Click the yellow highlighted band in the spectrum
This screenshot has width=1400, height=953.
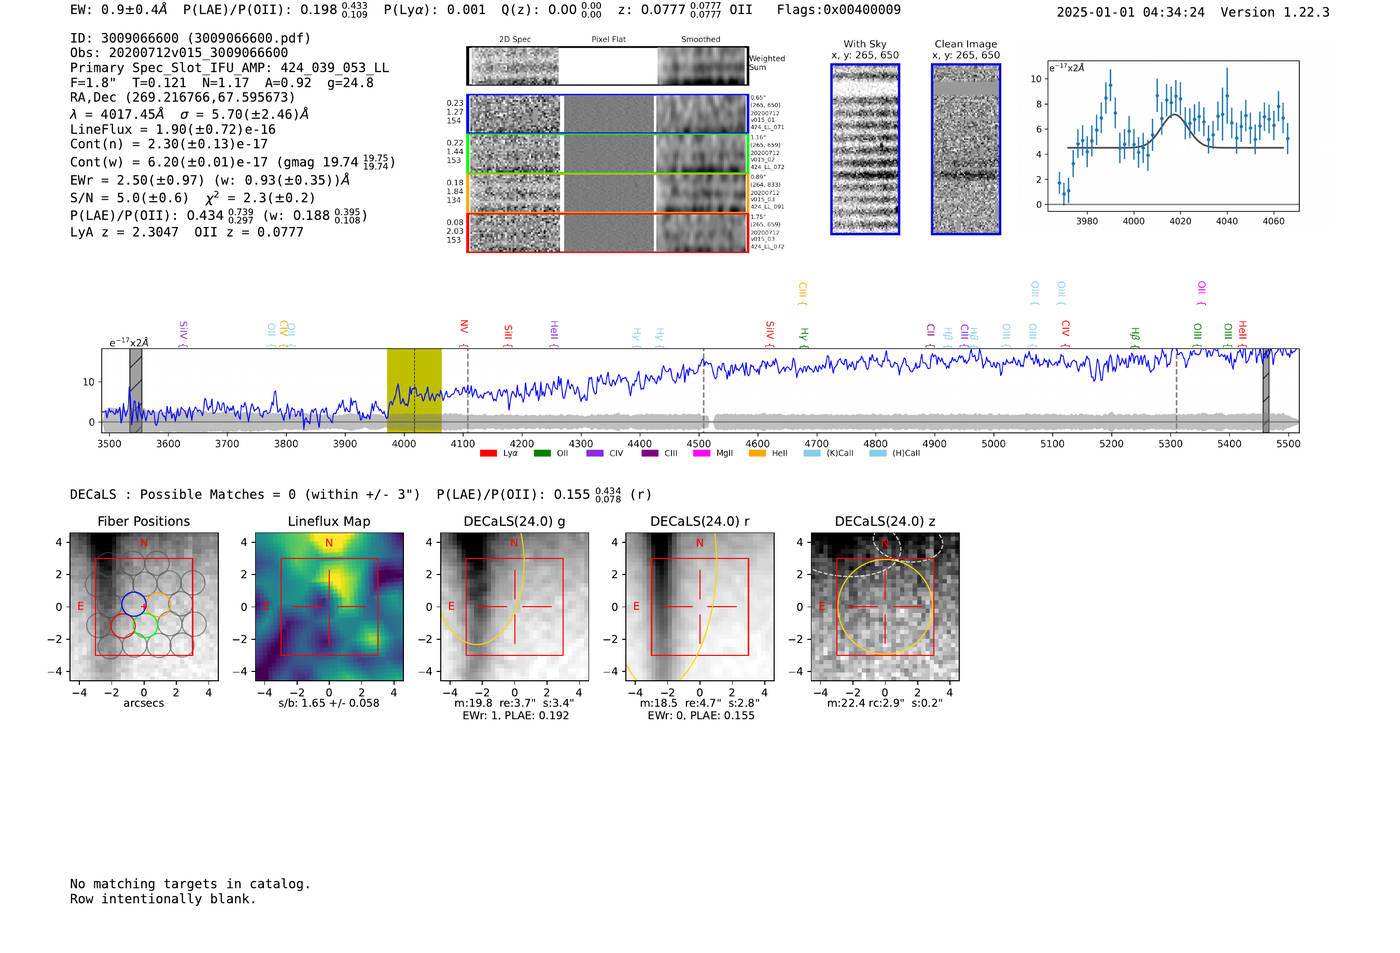tap(414, 390)
